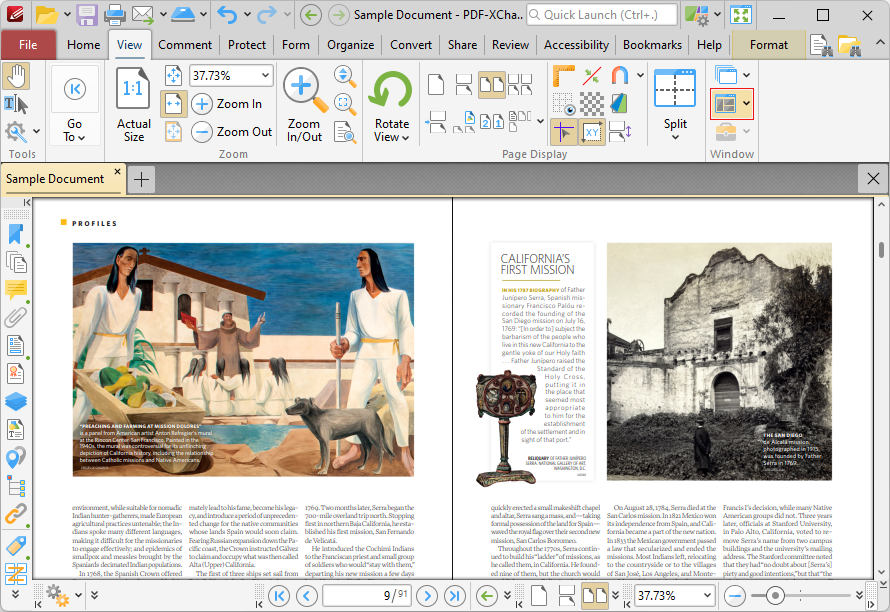The width and height of the screenshot is (890, 612).
Task: Open the Format tab
Action: point(769,45)
